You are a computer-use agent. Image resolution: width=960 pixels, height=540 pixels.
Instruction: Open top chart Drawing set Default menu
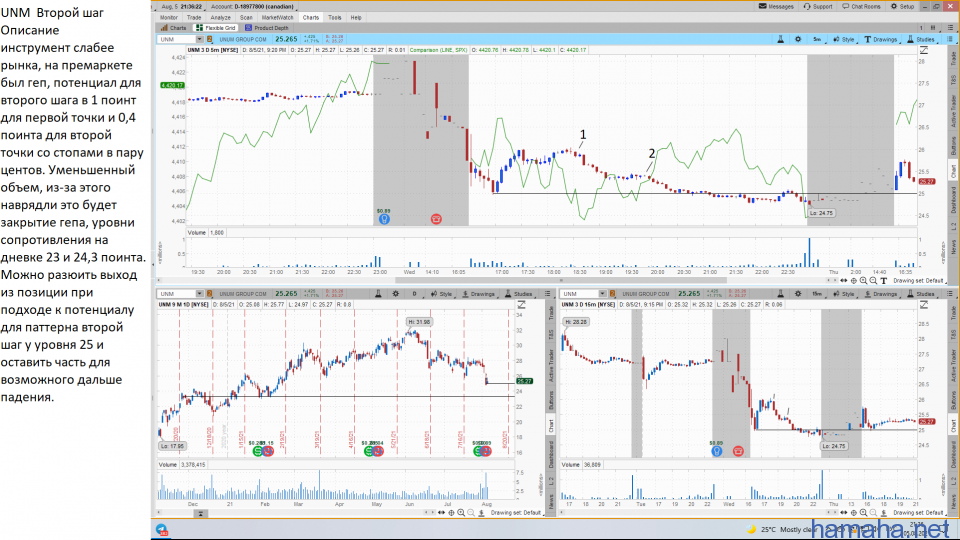[918, 281]
